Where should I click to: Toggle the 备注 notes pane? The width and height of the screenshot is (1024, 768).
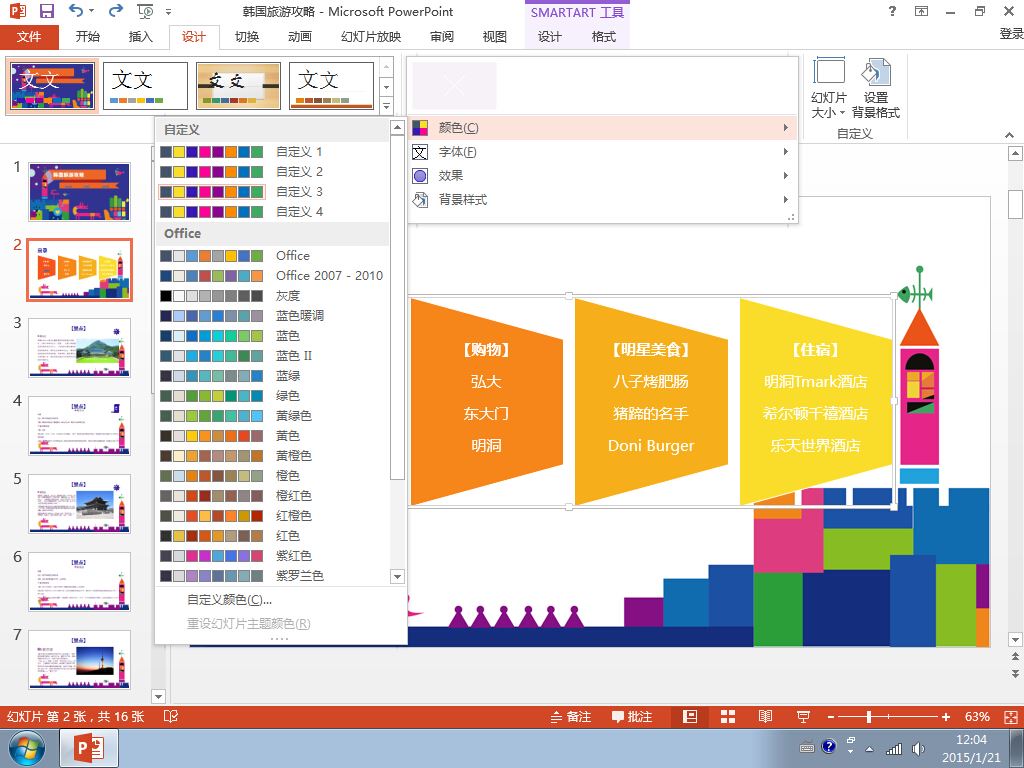coord(570,717)
